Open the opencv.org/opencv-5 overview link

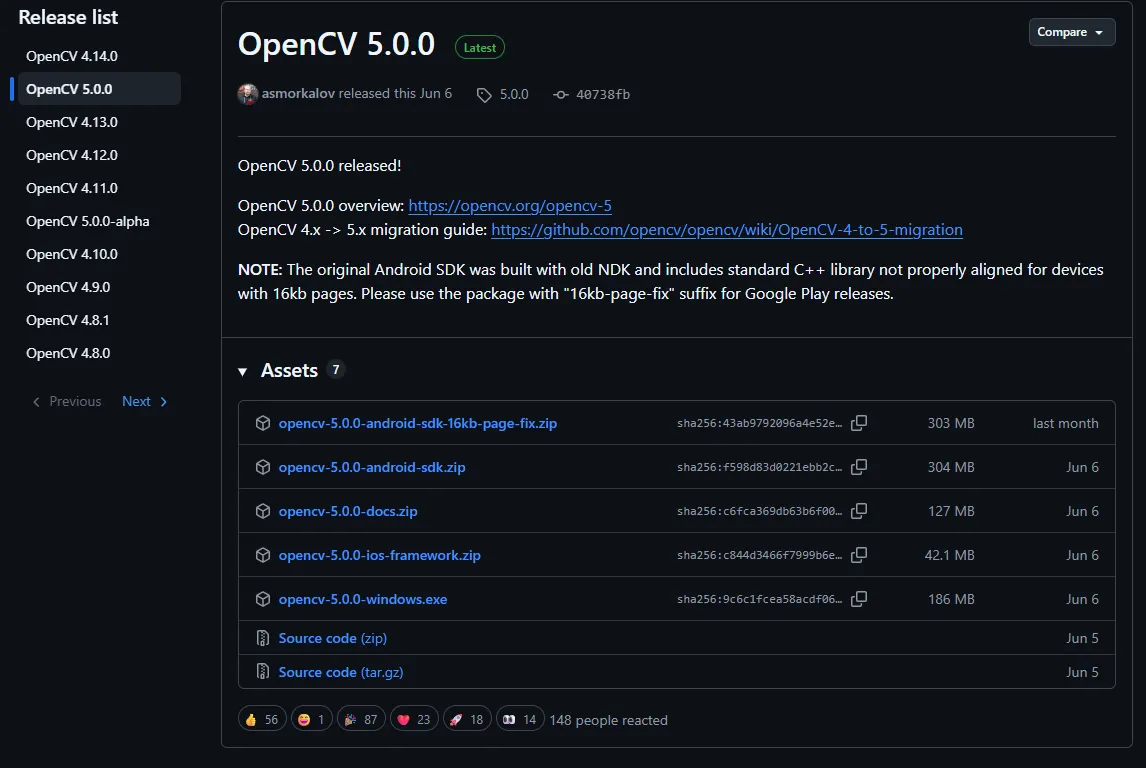[x=509, y=206]
